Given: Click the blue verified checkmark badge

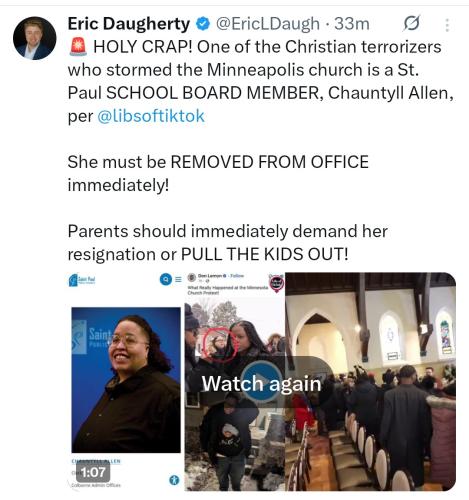Looking at the screenshot, I should 203,24.
